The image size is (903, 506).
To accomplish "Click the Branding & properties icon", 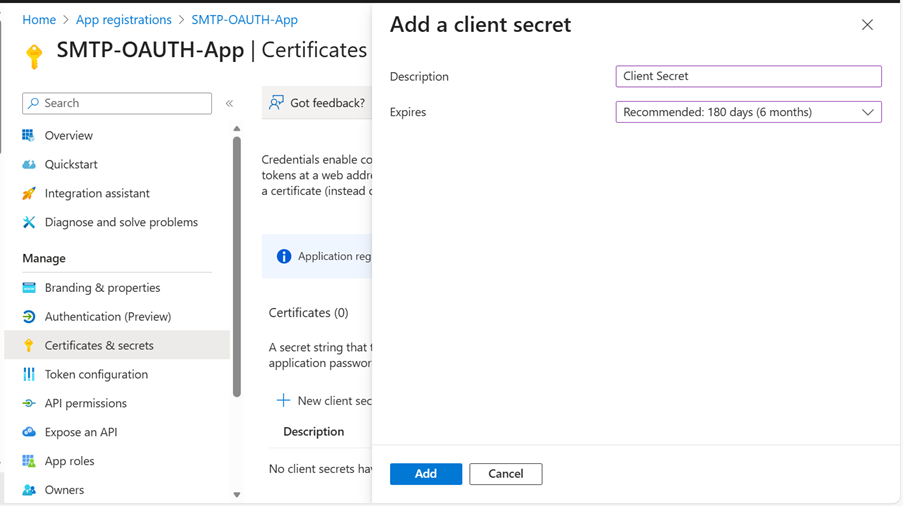I will pos(29,288).
